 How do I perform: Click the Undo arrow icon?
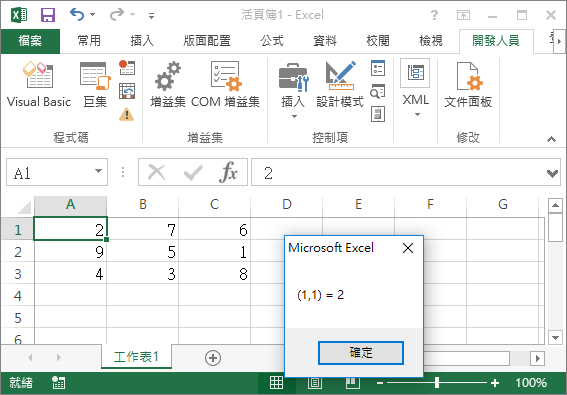[x=77, y=15]
